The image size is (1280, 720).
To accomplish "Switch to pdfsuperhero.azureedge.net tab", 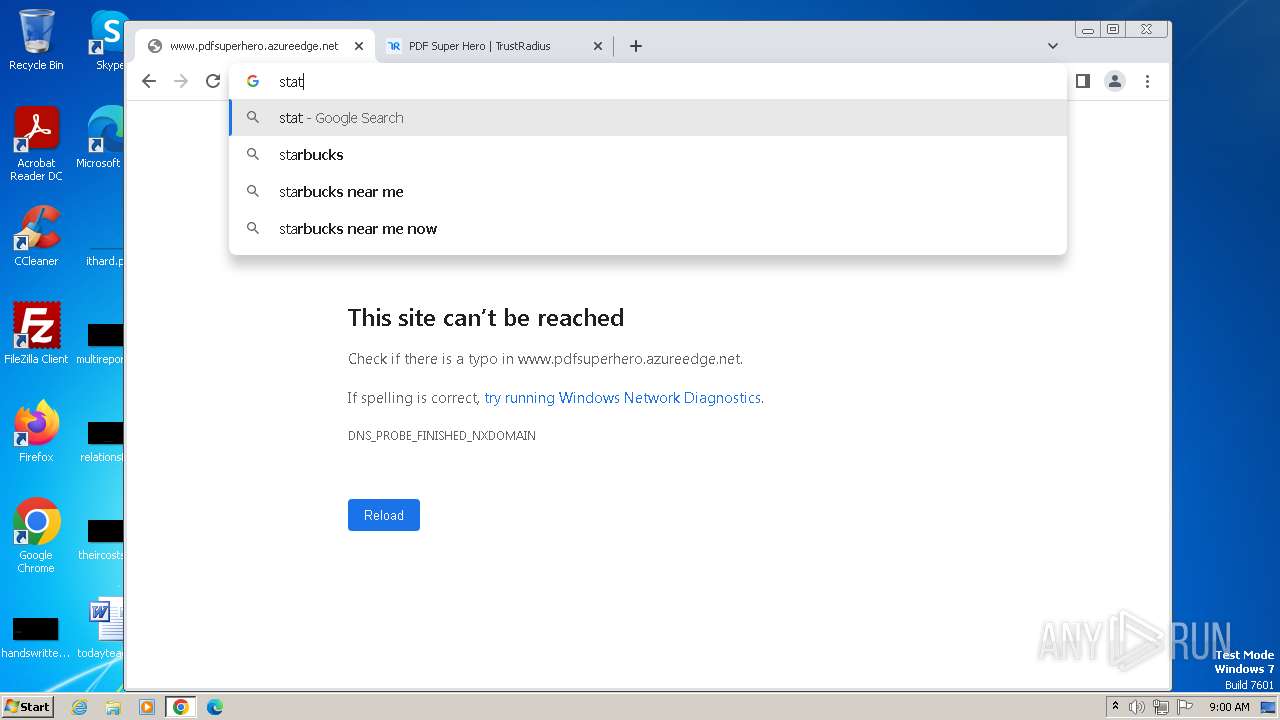I will click(254, 46).
